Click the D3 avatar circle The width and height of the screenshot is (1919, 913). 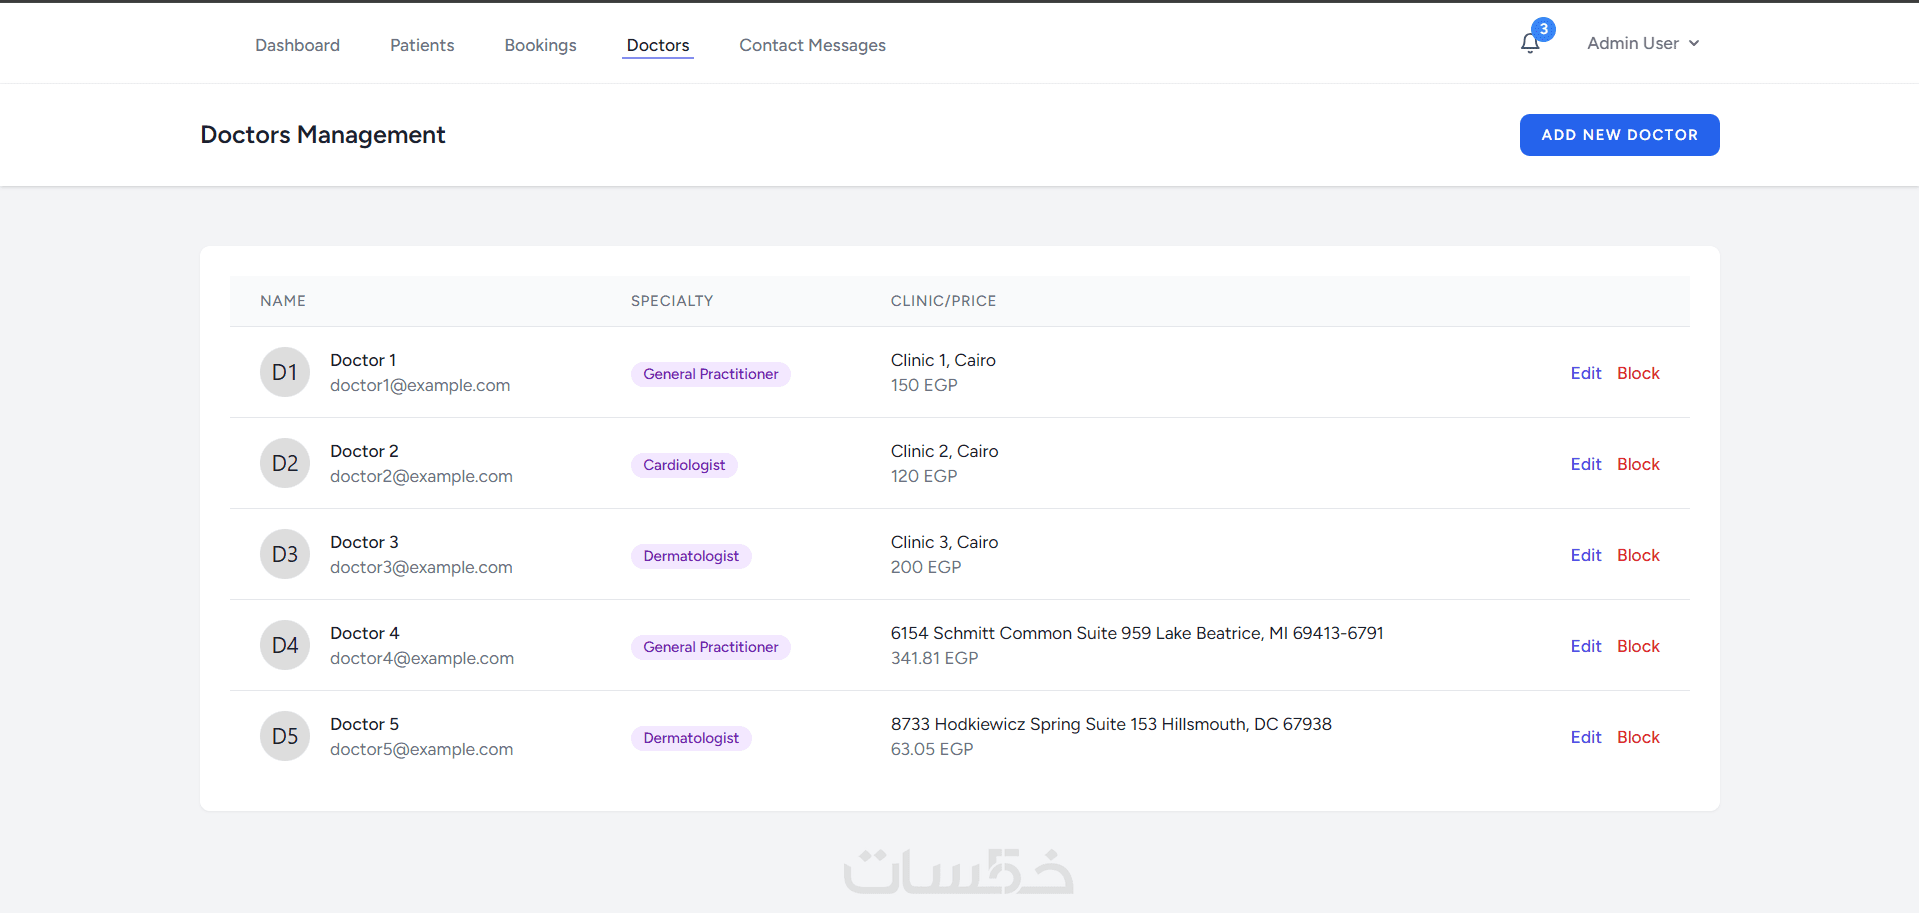[x=285, y=555]
